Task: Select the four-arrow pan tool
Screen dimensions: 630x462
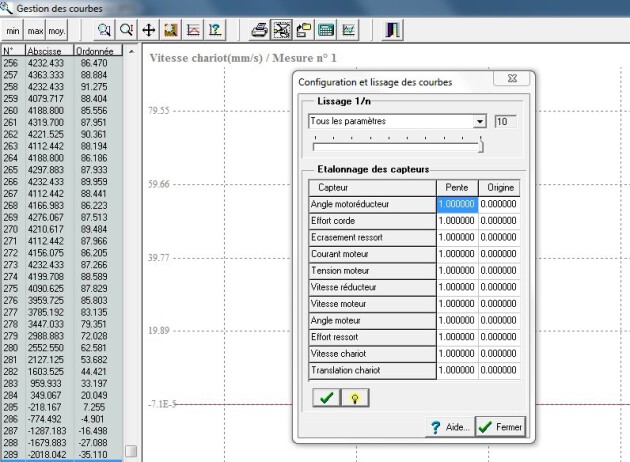Action: (149, 30)
